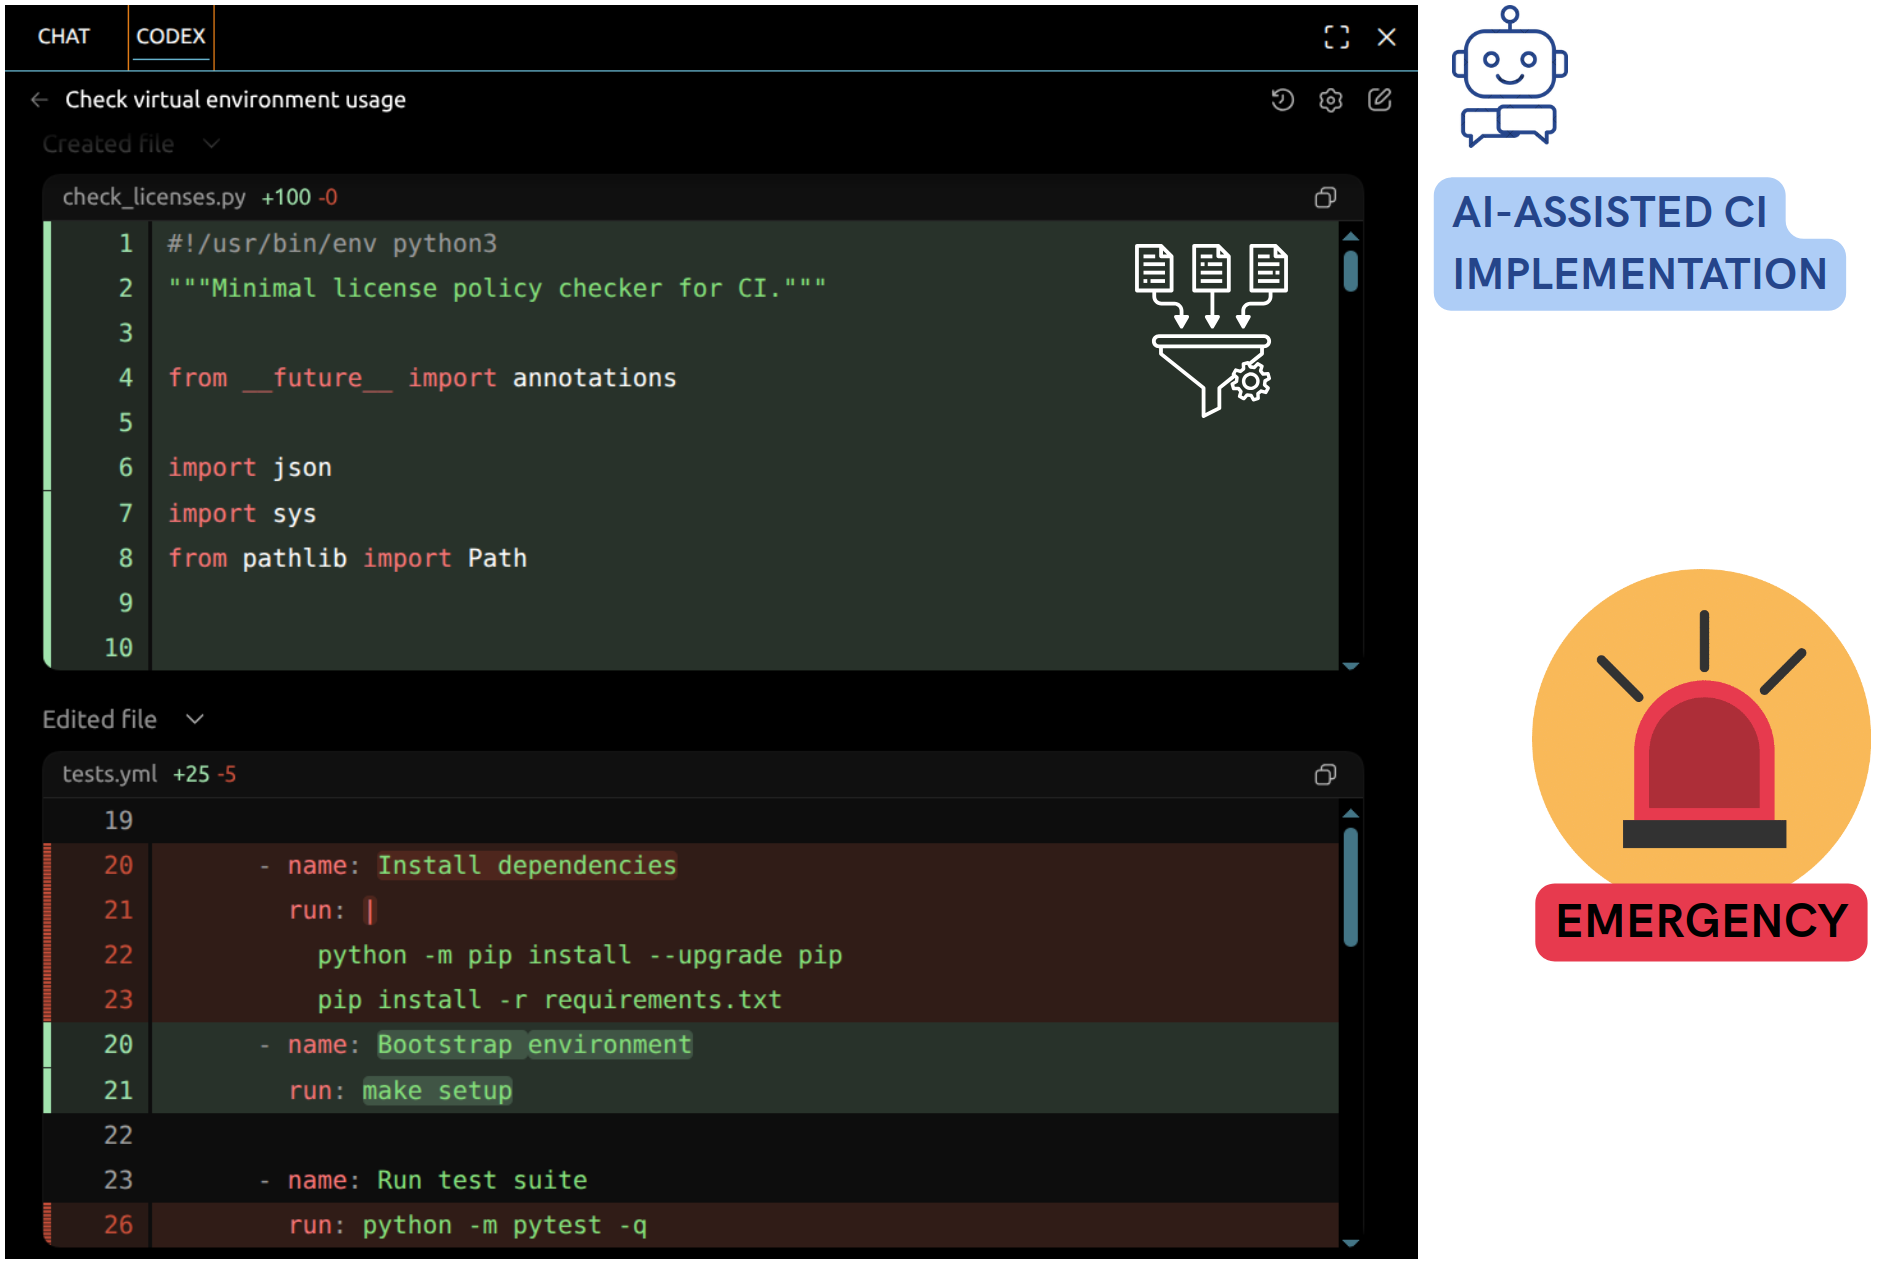Select the CODEX tab

pos(171,37)
